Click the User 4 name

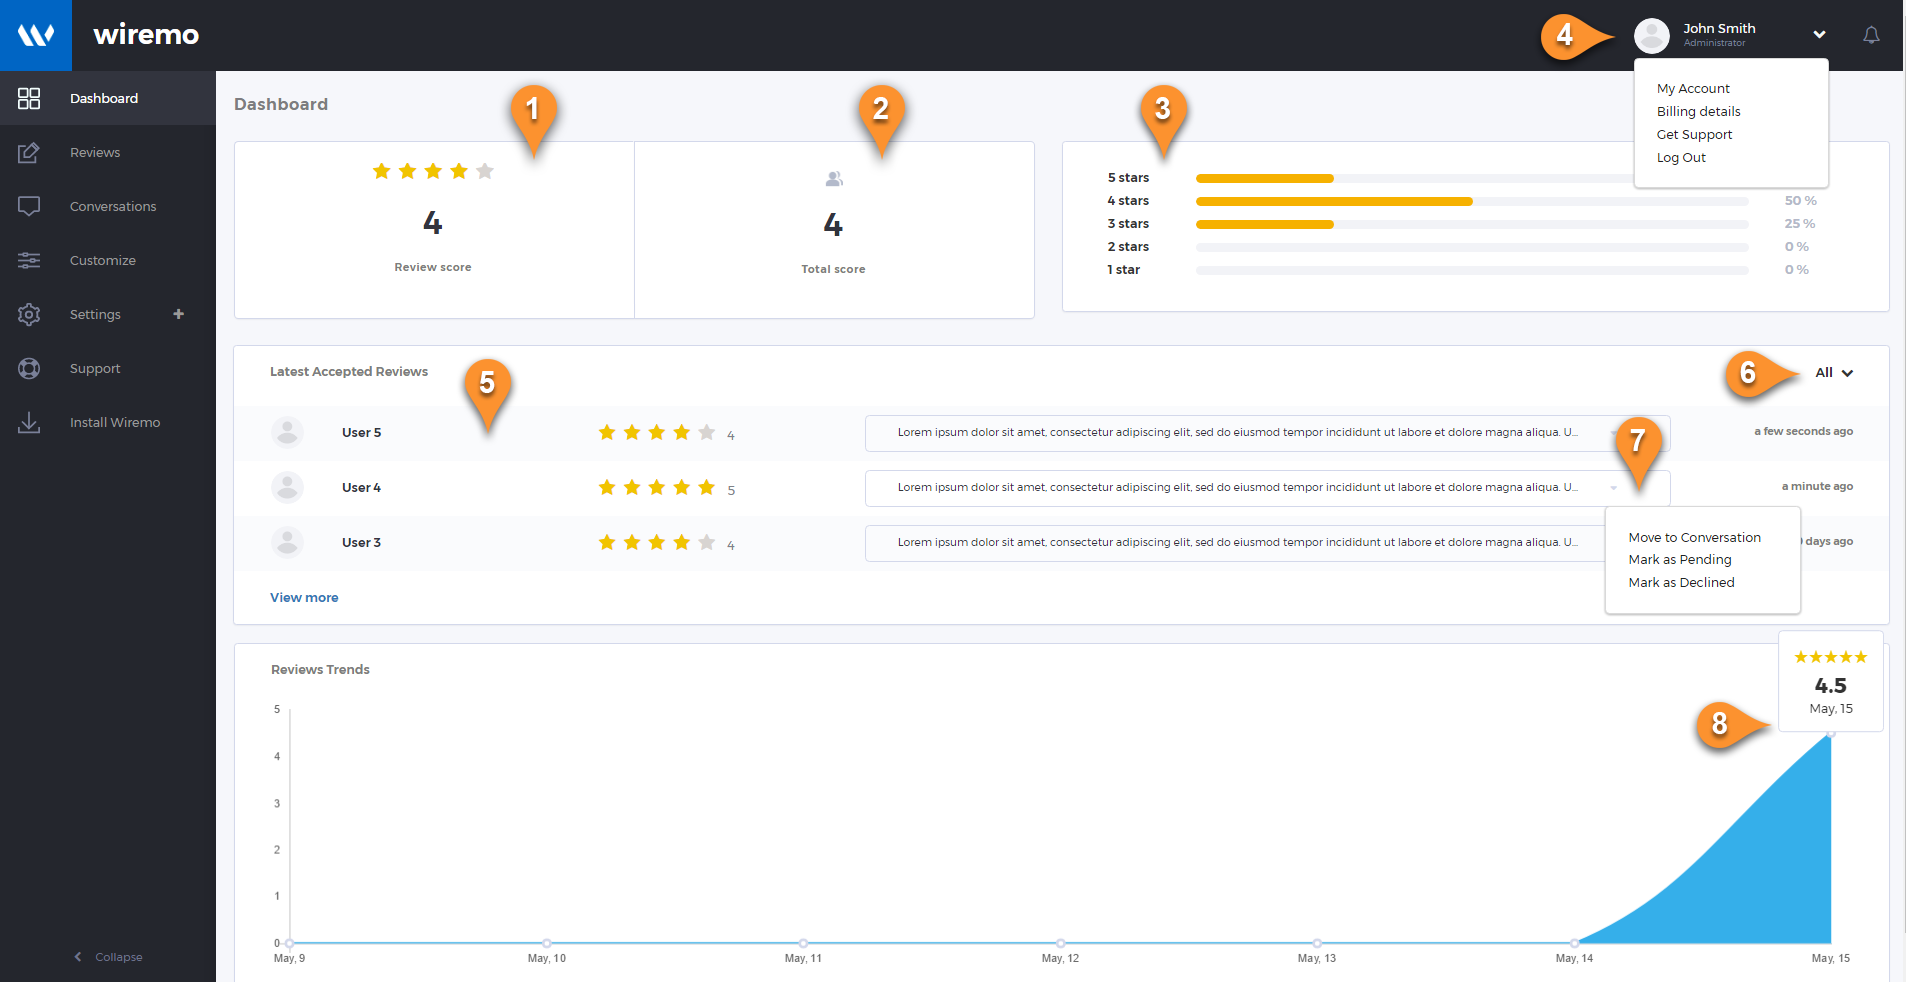coord(361,487)
